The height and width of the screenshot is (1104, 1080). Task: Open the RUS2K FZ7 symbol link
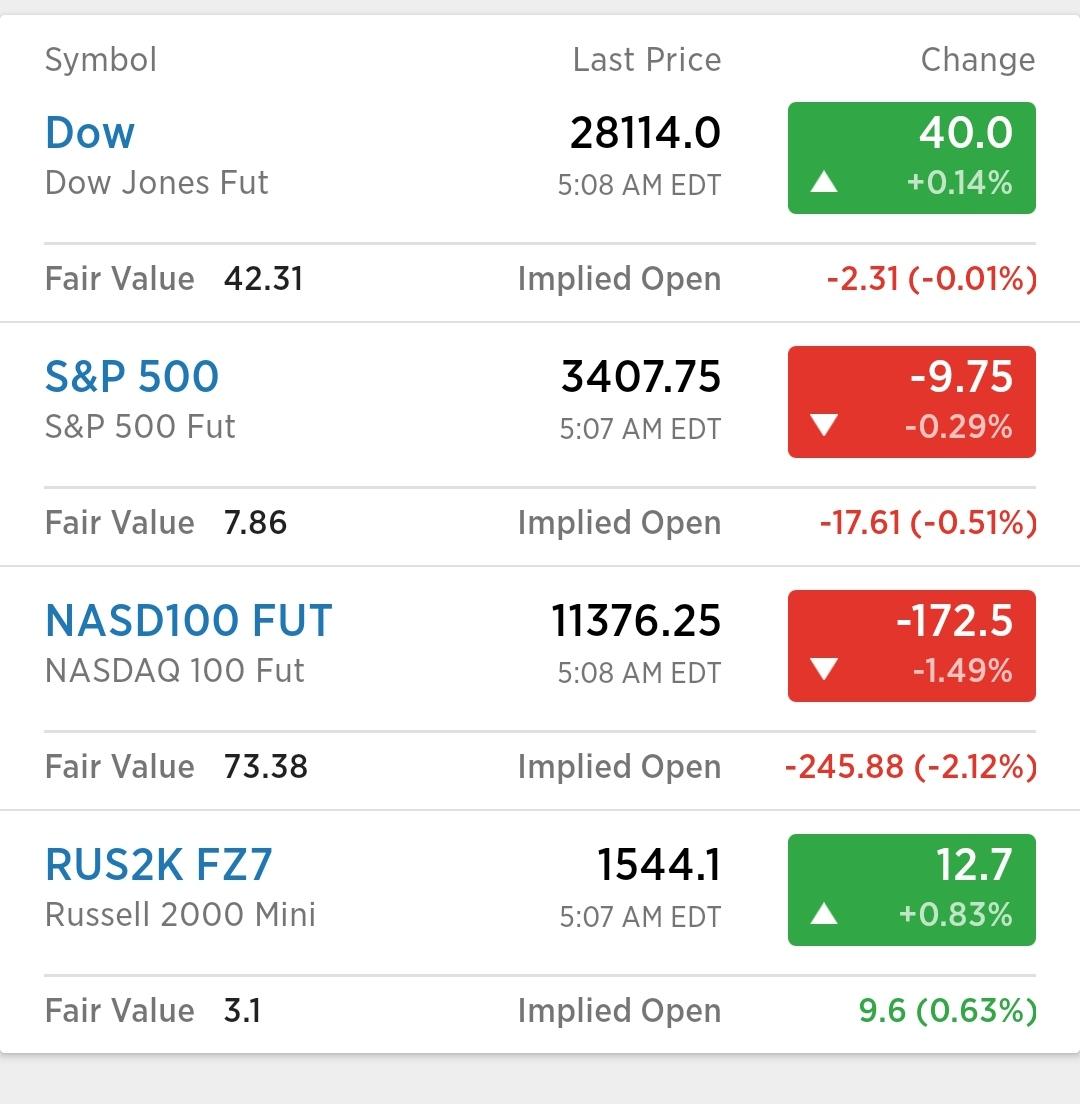[159, 865]
